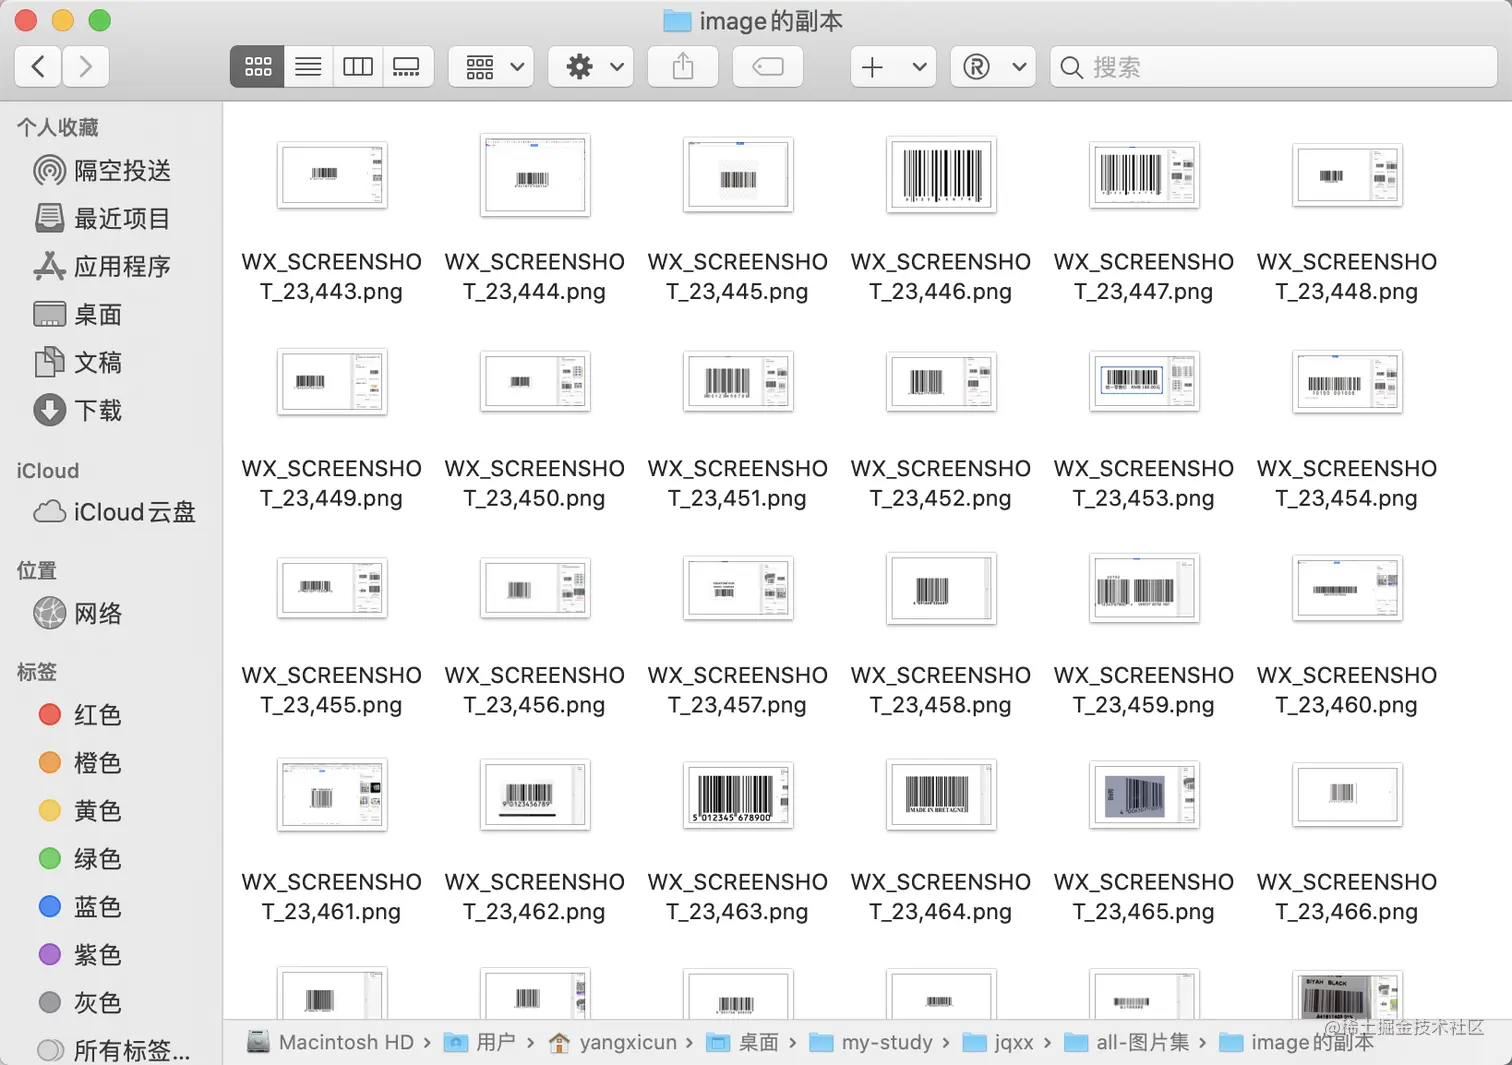Select the 黄色 yellow tag
The image size is (1512, 1065).
point(80,811)
